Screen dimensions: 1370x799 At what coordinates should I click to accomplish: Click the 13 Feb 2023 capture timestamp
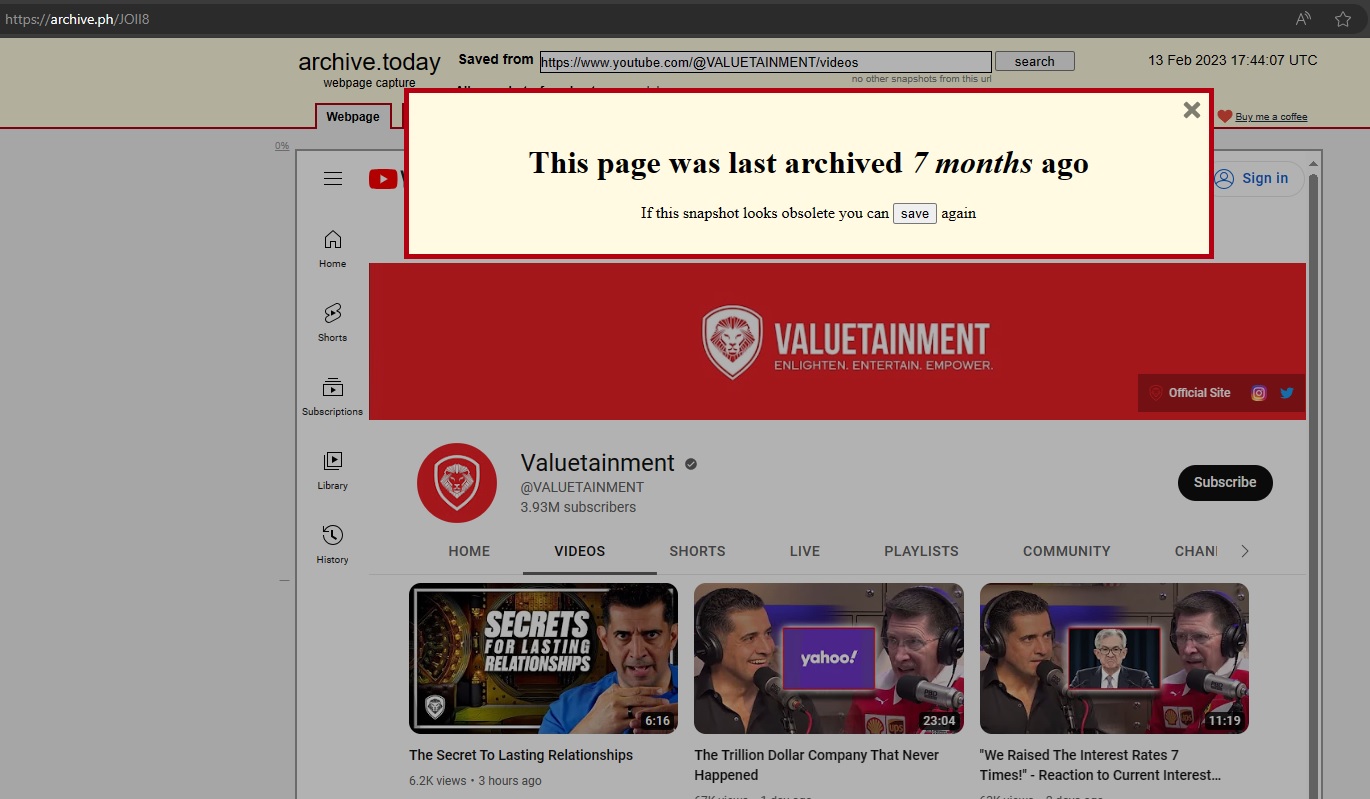[1232, 60]
